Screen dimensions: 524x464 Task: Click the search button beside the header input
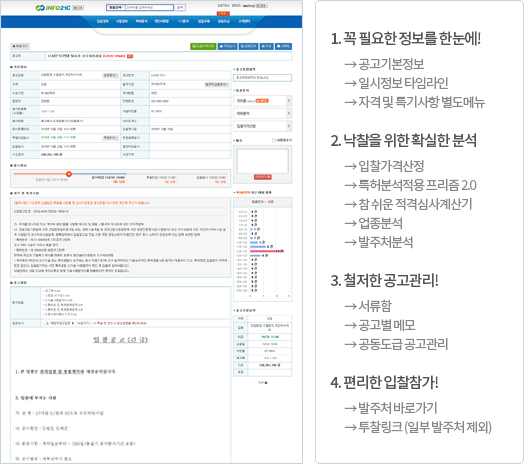click(x=180, y=7)
